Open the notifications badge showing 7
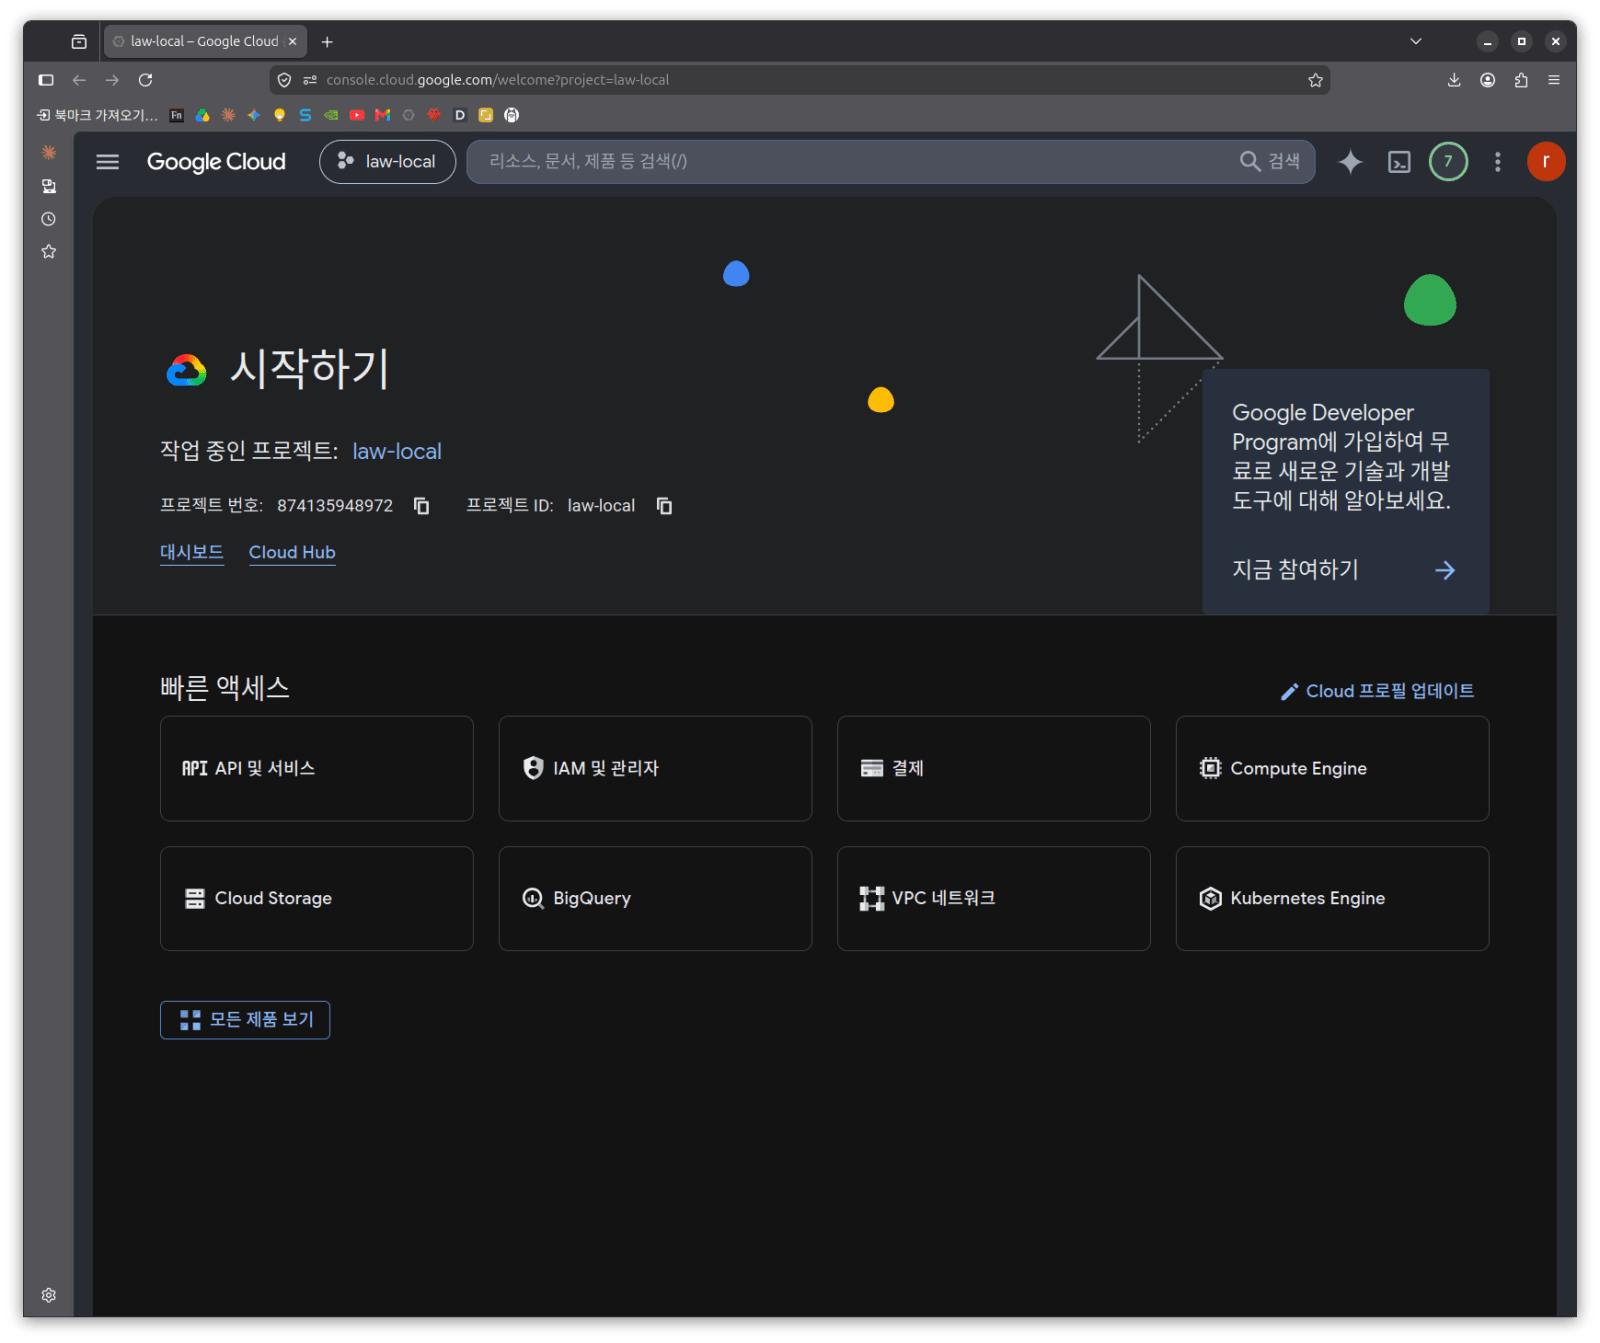The height and width of the screenshot is (1343, 1600). pos(1448,162)
